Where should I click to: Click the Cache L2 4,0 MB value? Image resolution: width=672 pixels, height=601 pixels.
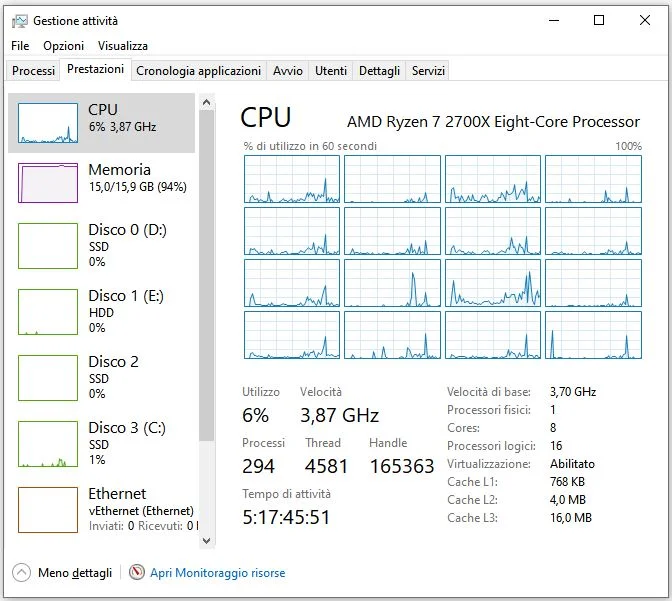[568, 500]
